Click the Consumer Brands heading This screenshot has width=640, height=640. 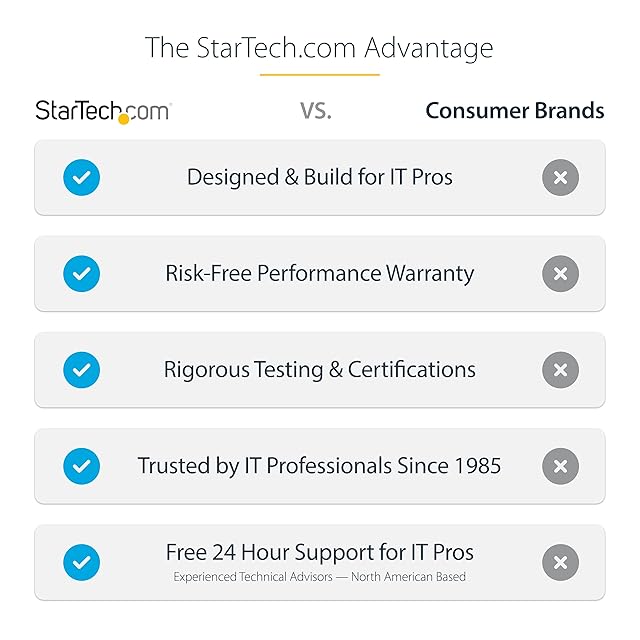coord(515,110)
